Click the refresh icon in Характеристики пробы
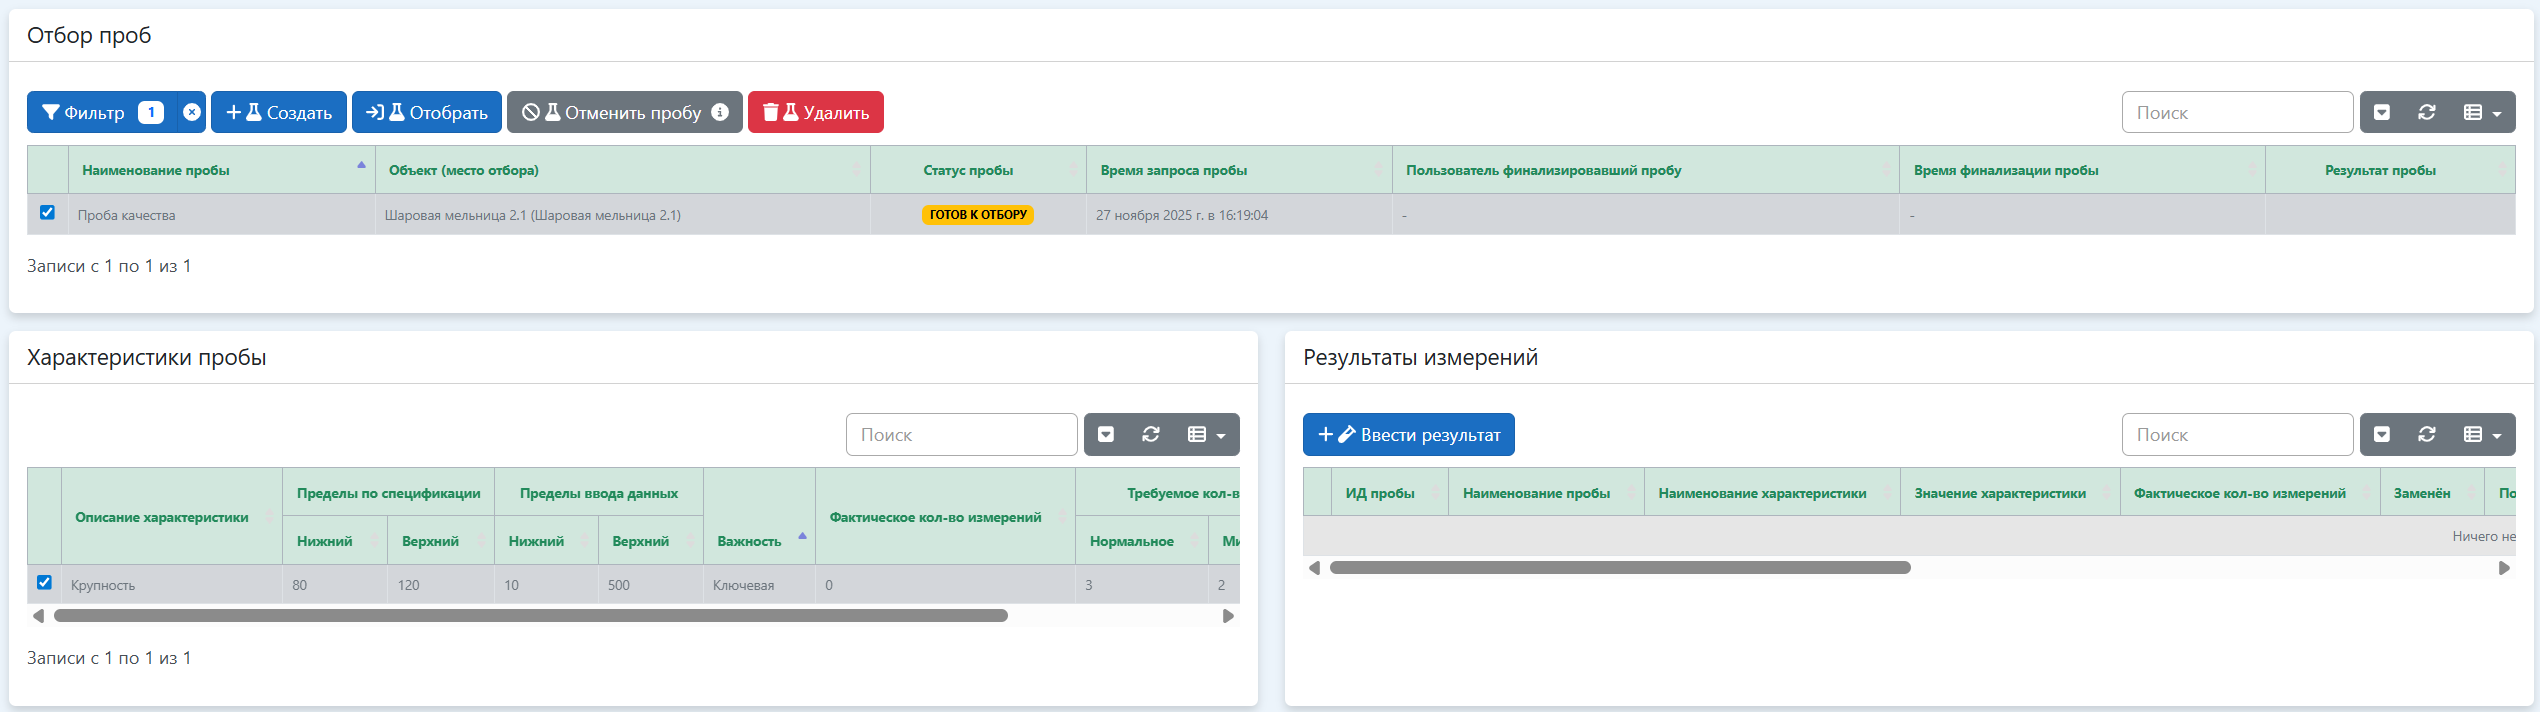 point(1151,434)
